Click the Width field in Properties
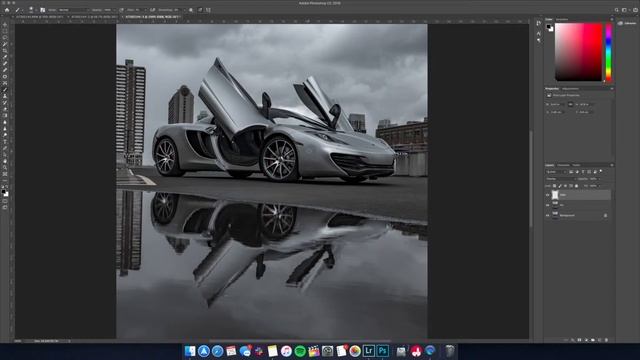This screenshot has height=360, width=640. tap(557, 104)
